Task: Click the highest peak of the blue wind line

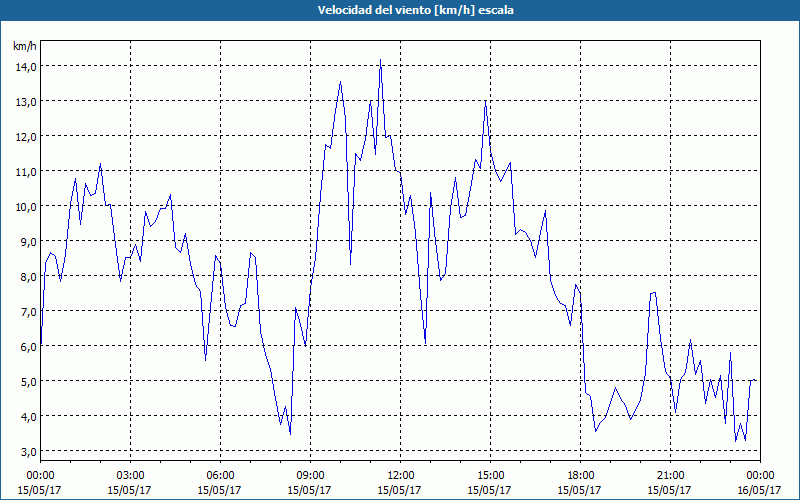Action: tap(381, 60)
